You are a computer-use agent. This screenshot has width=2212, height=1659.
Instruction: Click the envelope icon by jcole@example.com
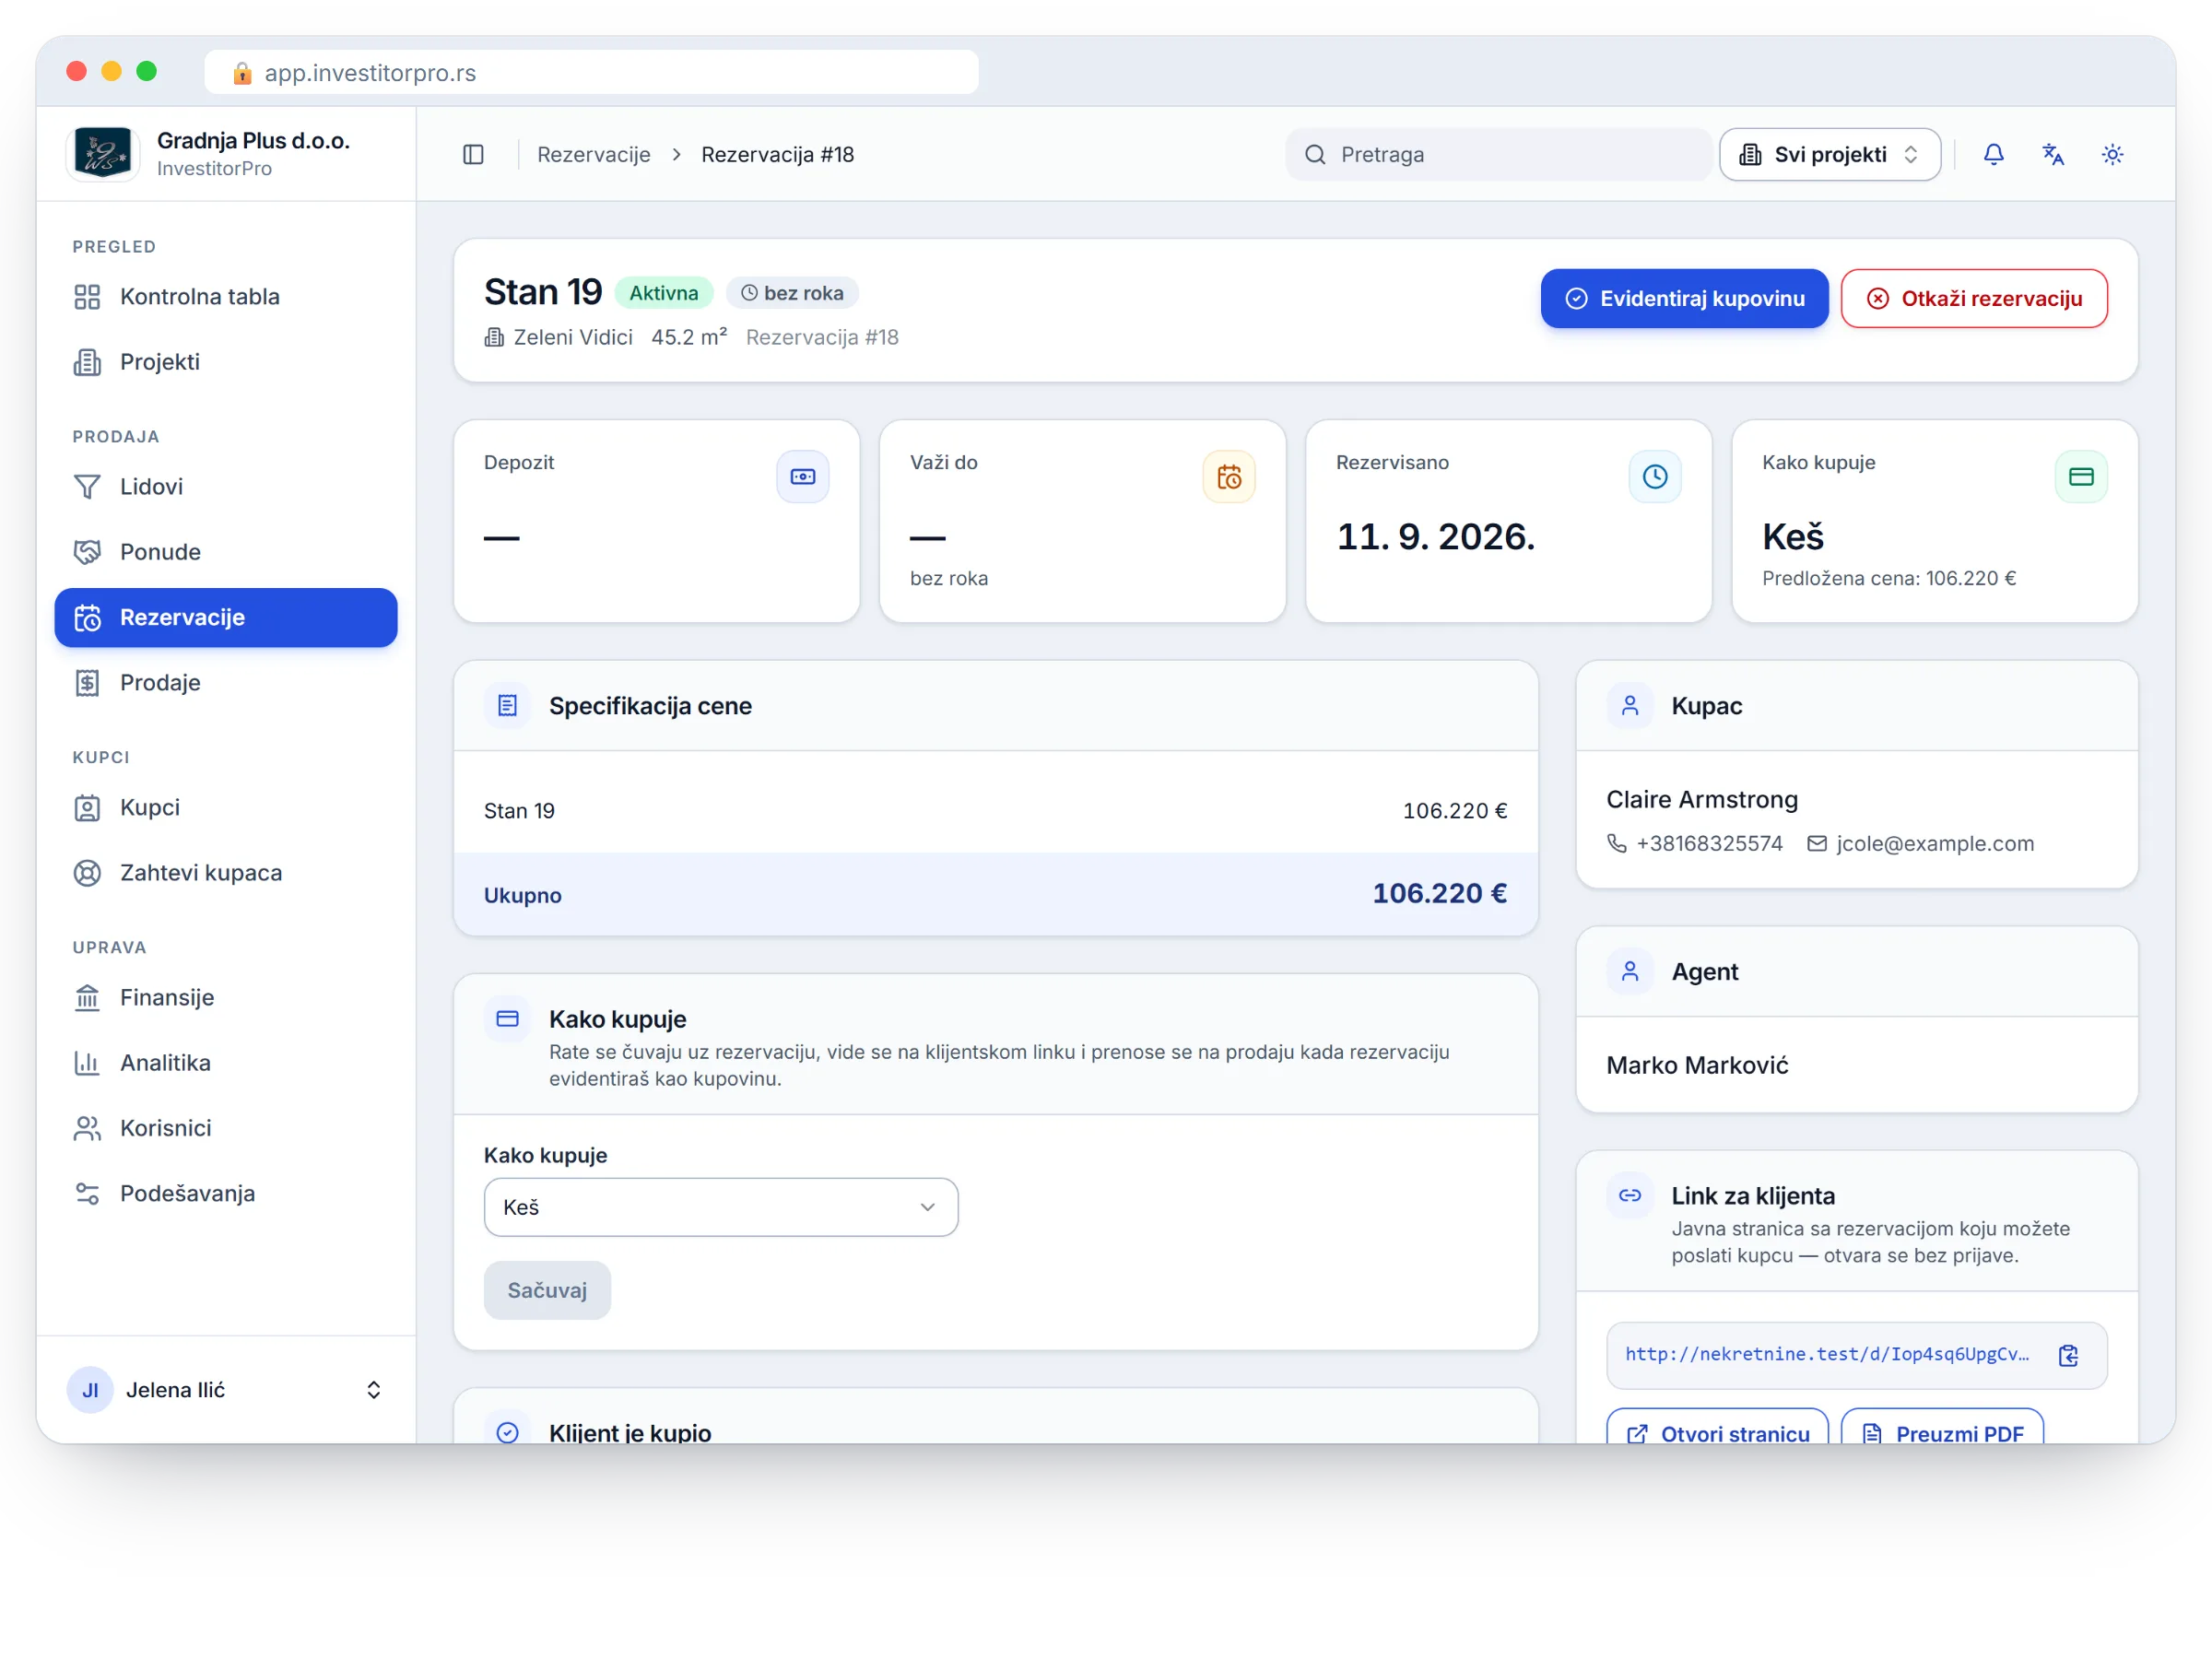pyautogui.click(x=1816, y=844)
